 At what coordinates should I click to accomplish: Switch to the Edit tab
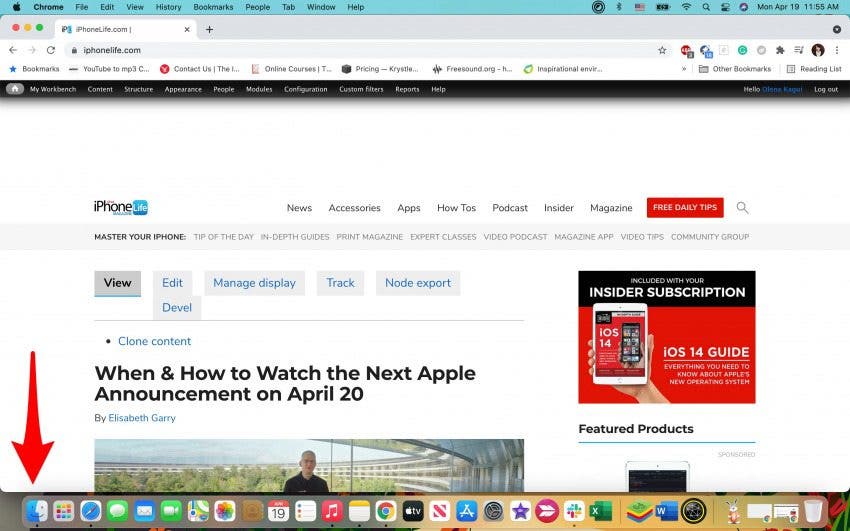pos(172,283)
